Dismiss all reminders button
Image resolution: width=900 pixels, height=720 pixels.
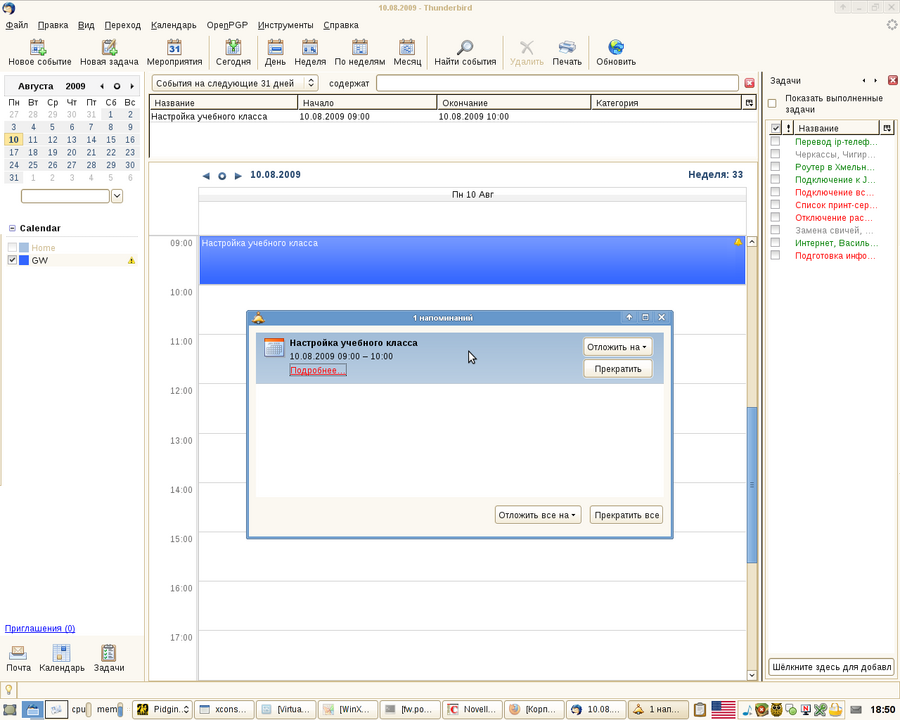[626, 515]
